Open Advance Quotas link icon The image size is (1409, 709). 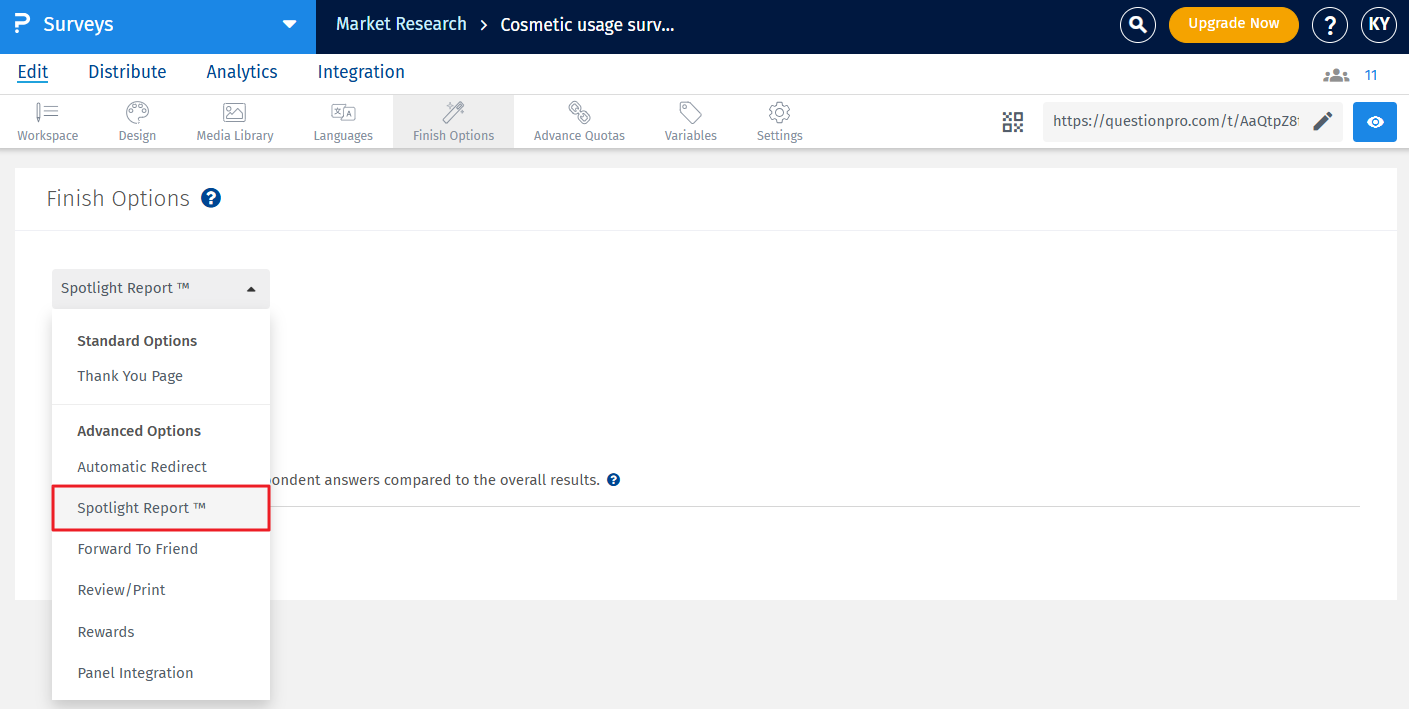pyautogui.click(x=578, y=113)
